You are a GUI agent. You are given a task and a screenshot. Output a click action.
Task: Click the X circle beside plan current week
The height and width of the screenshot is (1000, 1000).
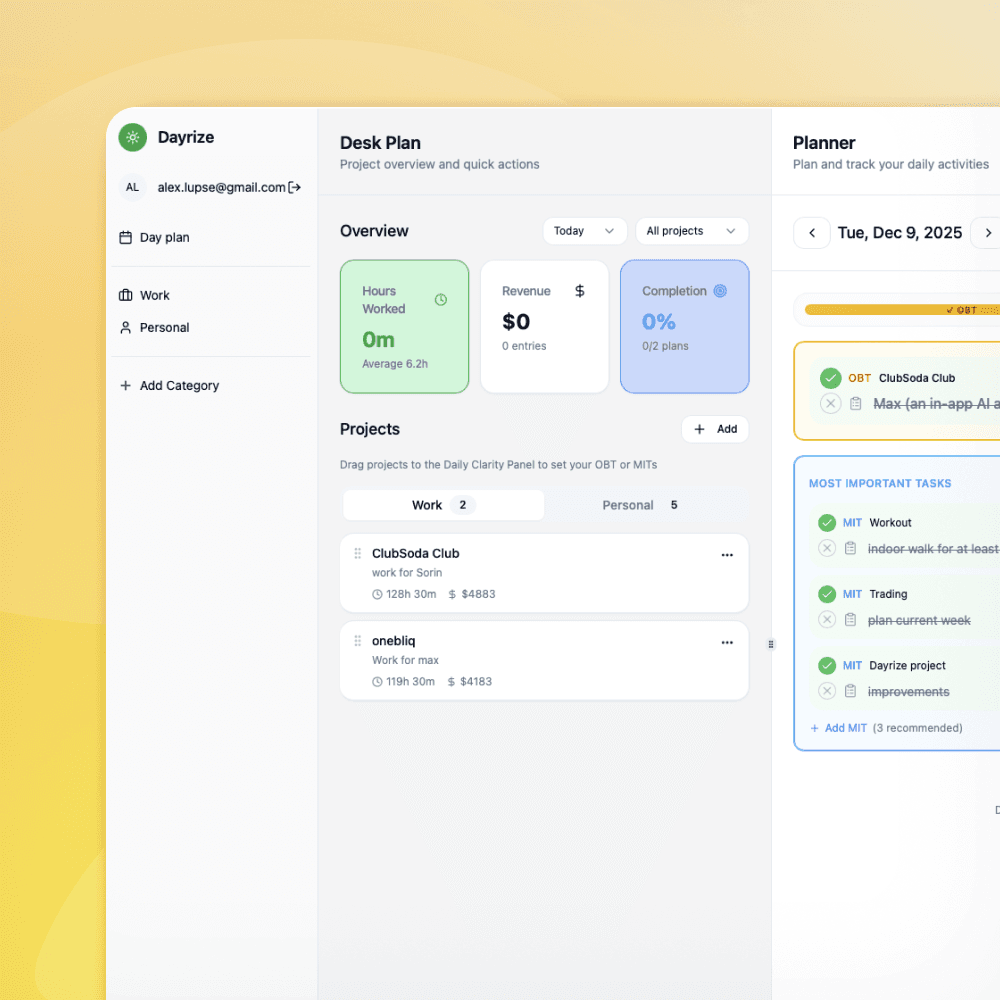827,620
